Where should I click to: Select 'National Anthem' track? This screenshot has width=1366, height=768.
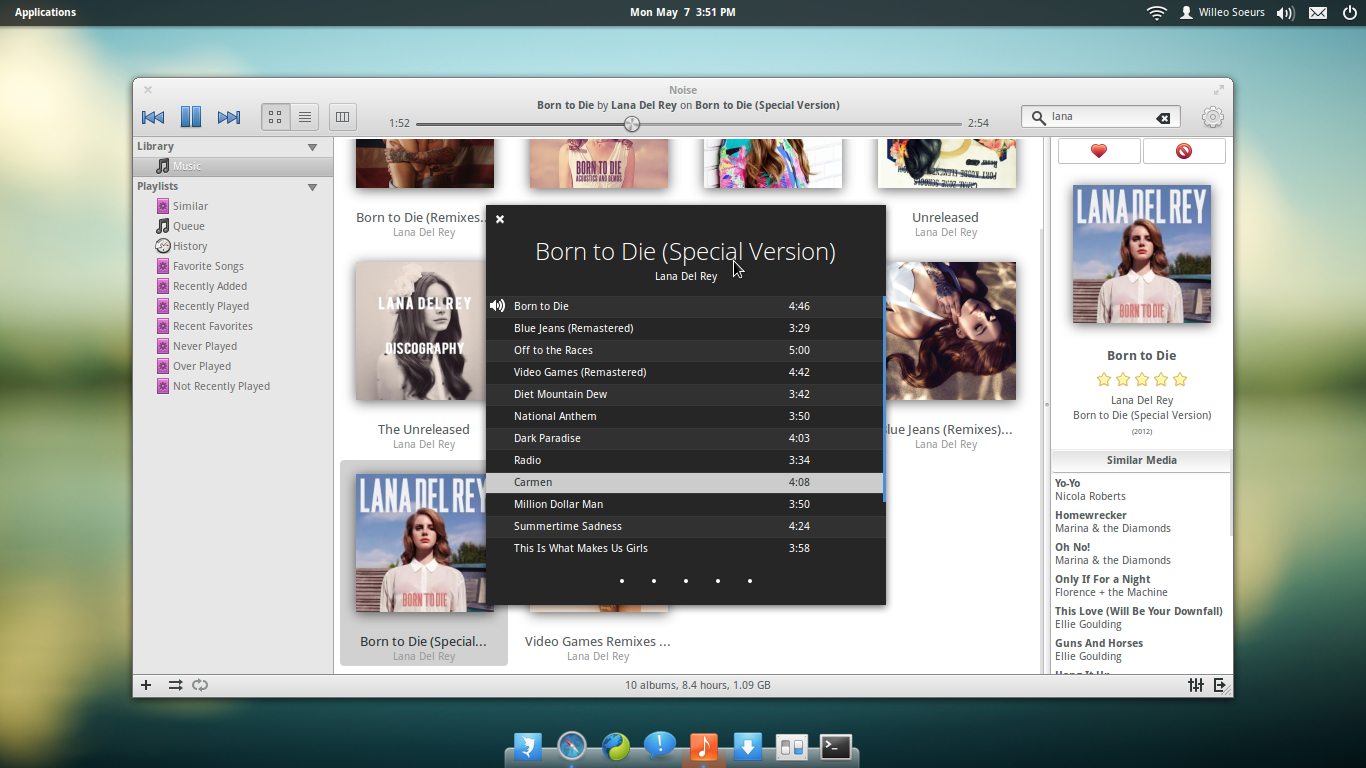tap(685, 416)
